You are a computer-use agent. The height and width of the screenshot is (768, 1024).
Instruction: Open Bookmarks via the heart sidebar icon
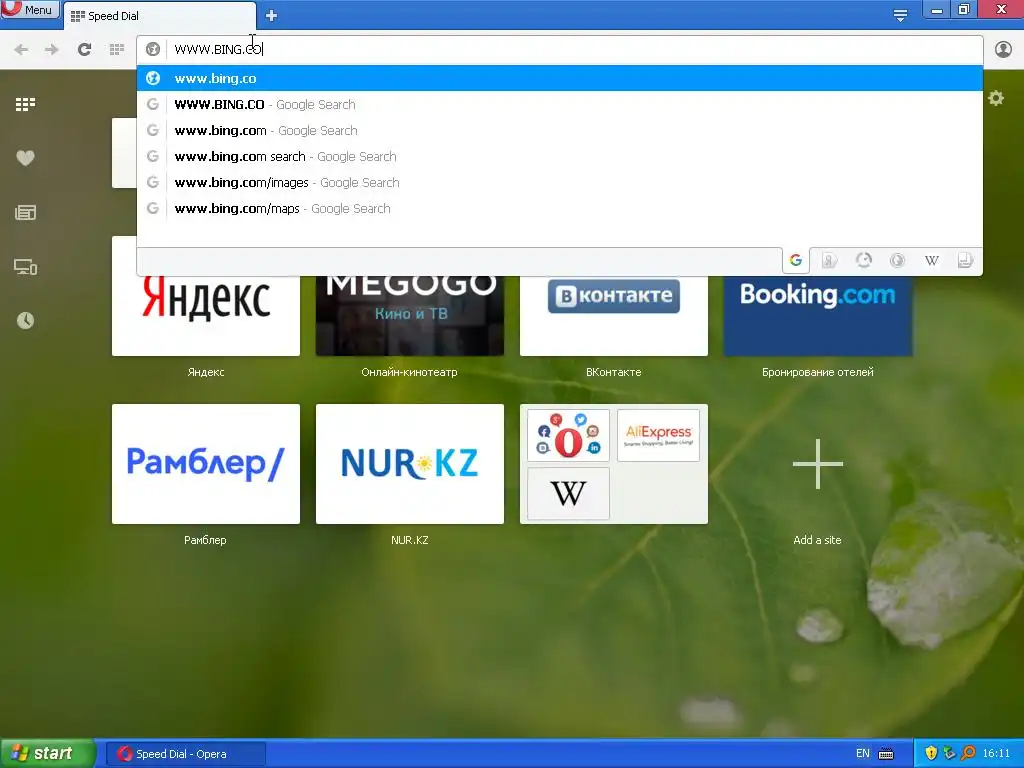tap(25, 158)
